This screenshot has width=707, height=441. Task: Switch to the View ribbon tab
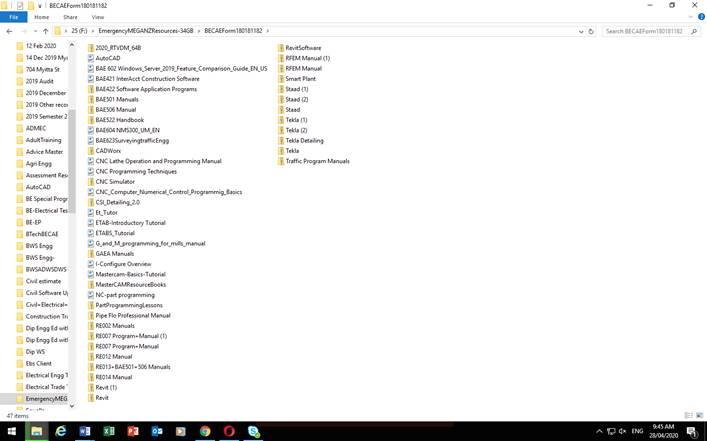point(98,17)
